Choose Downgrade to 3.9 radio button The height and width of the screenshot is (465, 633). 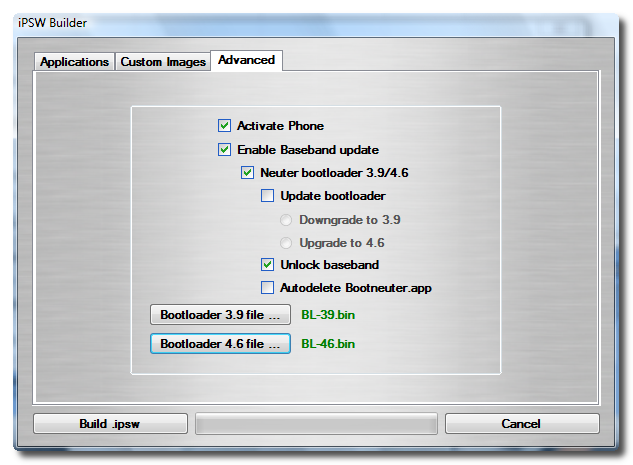pyautogui.click(x=286, y=220)
